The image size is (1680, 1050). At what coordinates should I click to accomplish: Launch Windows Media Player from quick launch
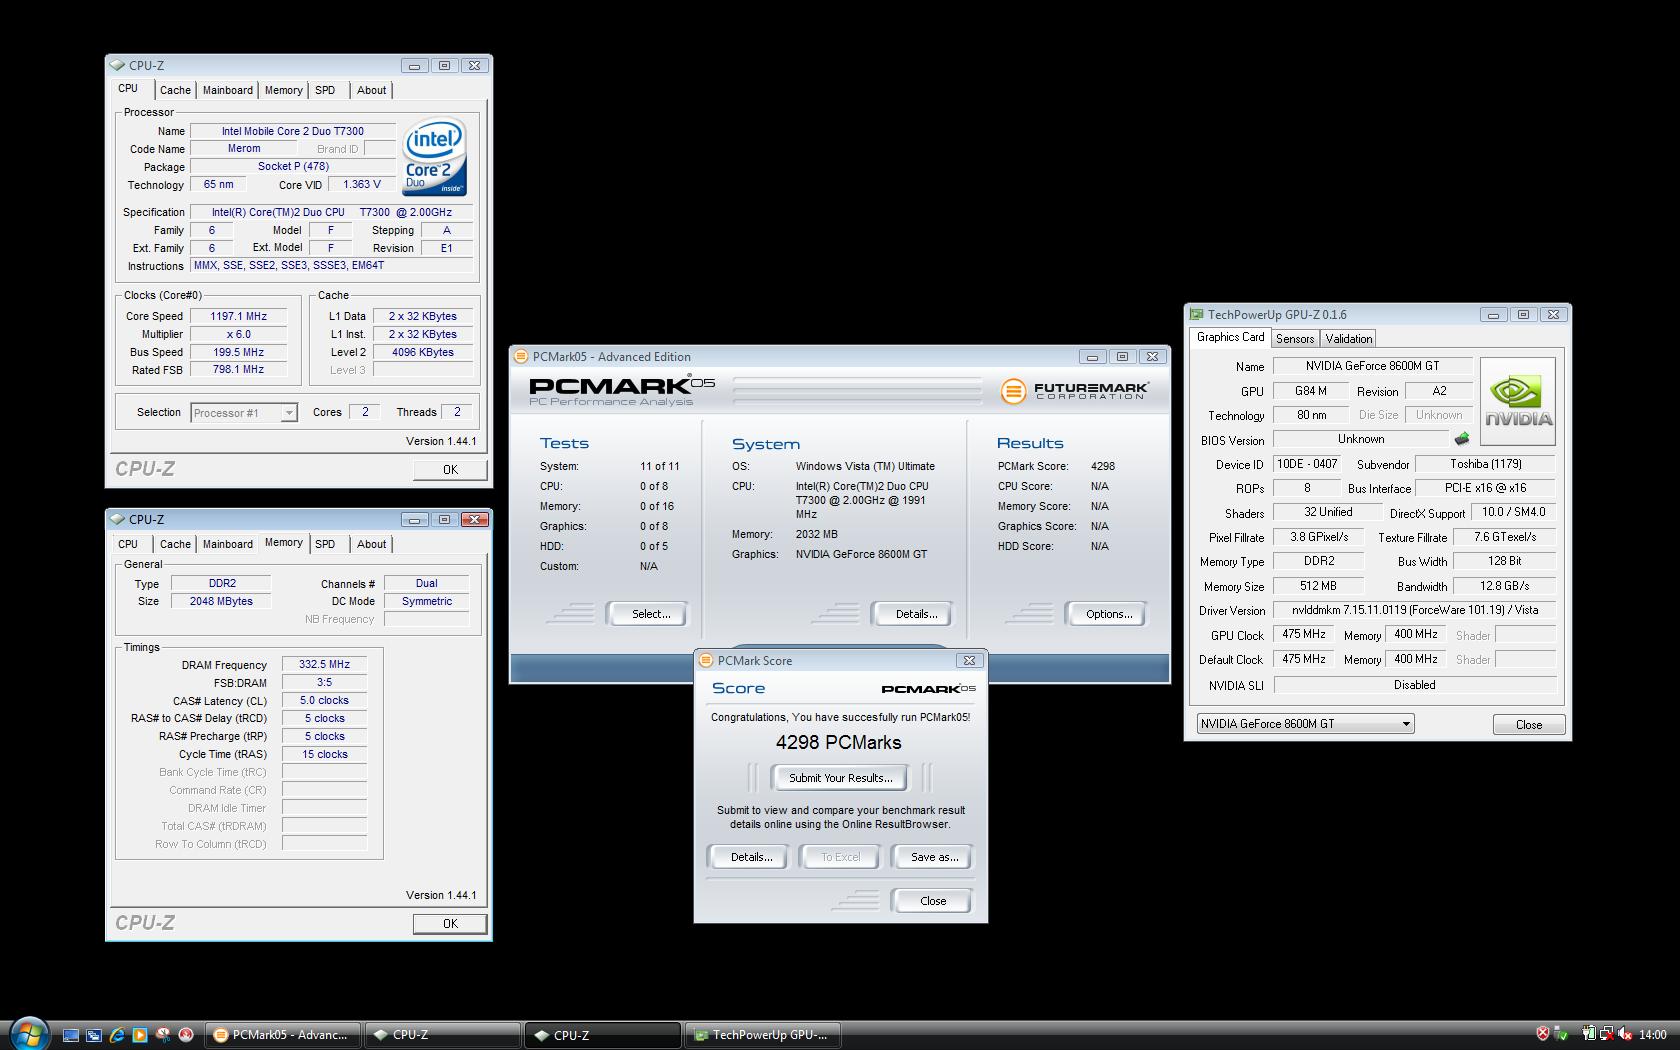coord(140,1035)
